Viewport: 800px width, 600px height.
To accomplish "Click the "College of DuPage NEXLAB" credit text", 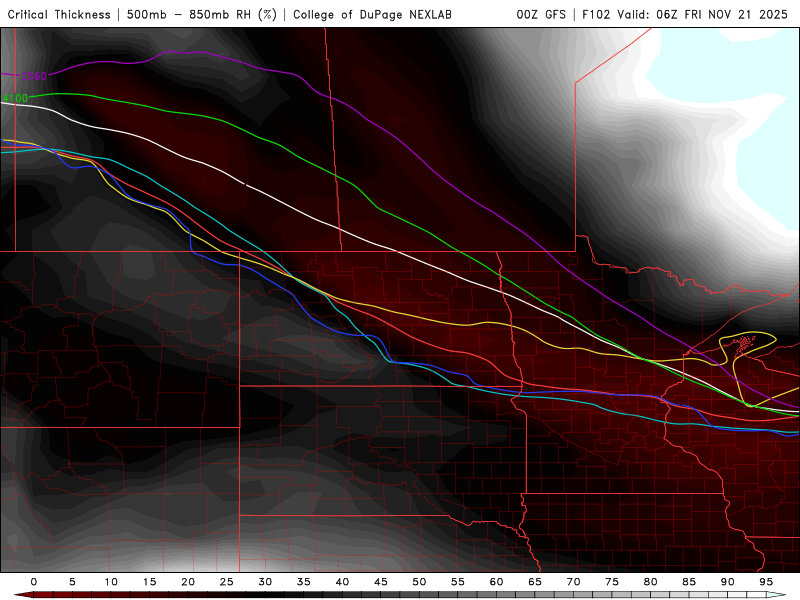I will click(x=372, y=14).
